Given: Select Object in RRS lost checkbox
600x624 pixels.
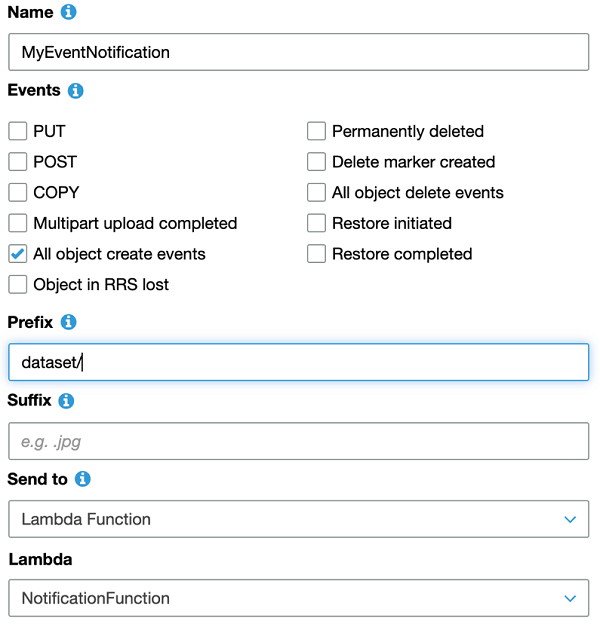Looking at the screenshot, I should [x=17, y=284].
